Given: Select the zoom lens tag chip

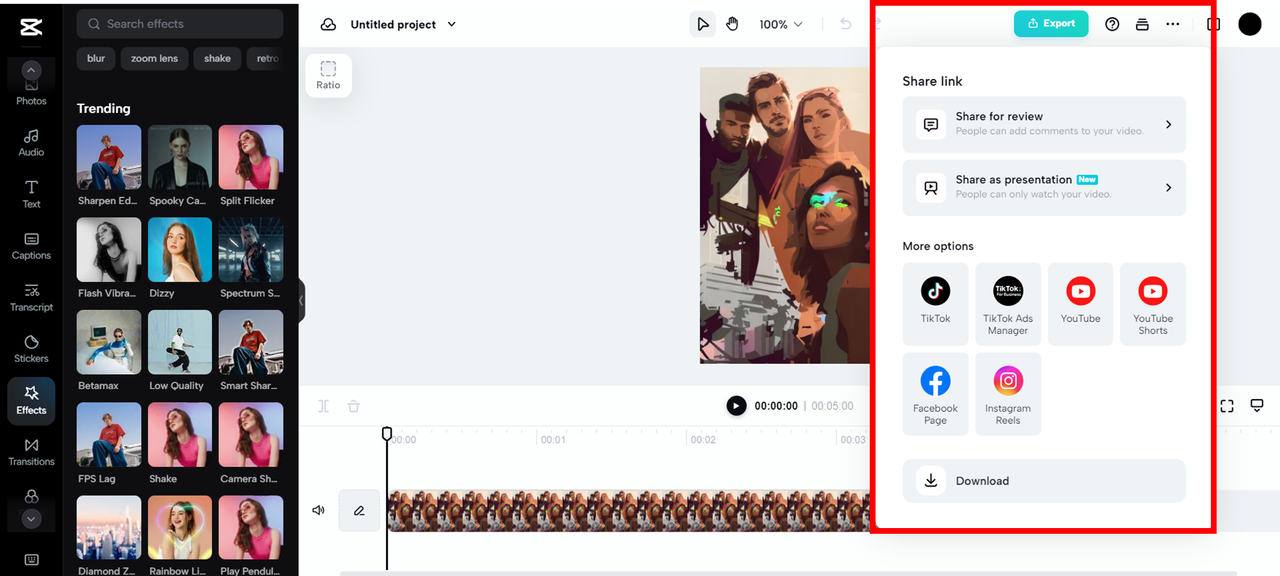Looking at the screenshot, I should tap(155, 58).
